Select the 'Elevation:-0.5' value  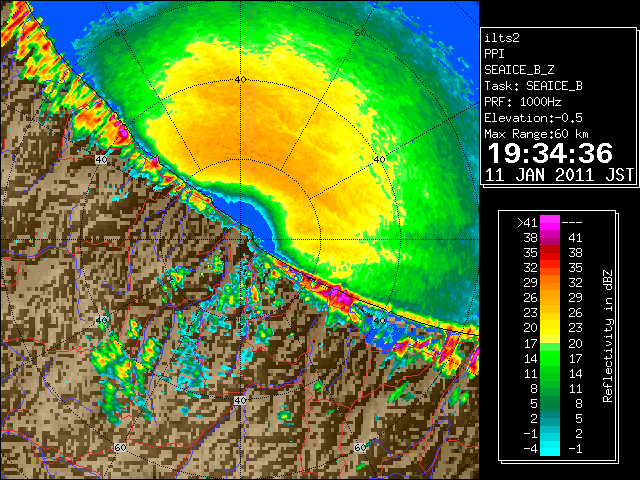coord(533,118)
